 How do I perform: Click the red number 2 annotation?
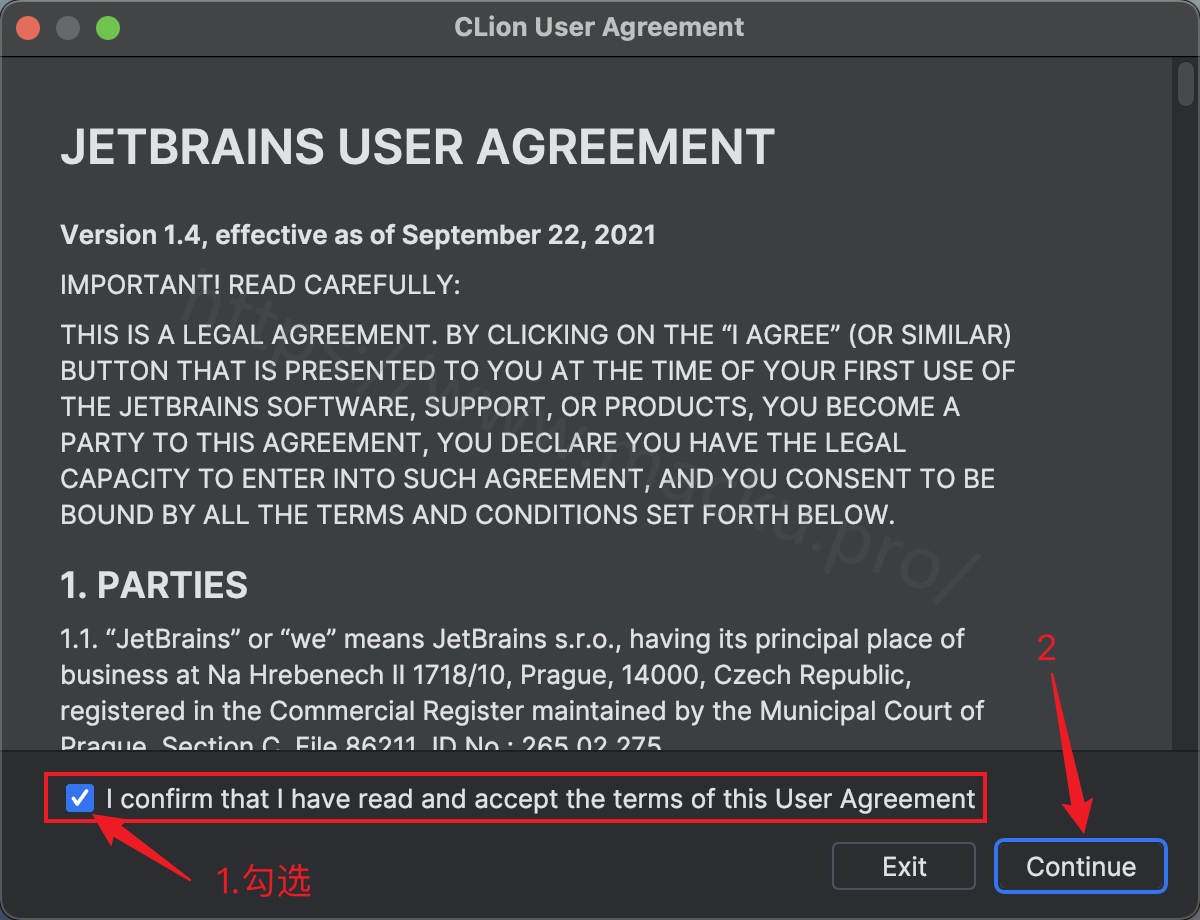[1047, 649]
